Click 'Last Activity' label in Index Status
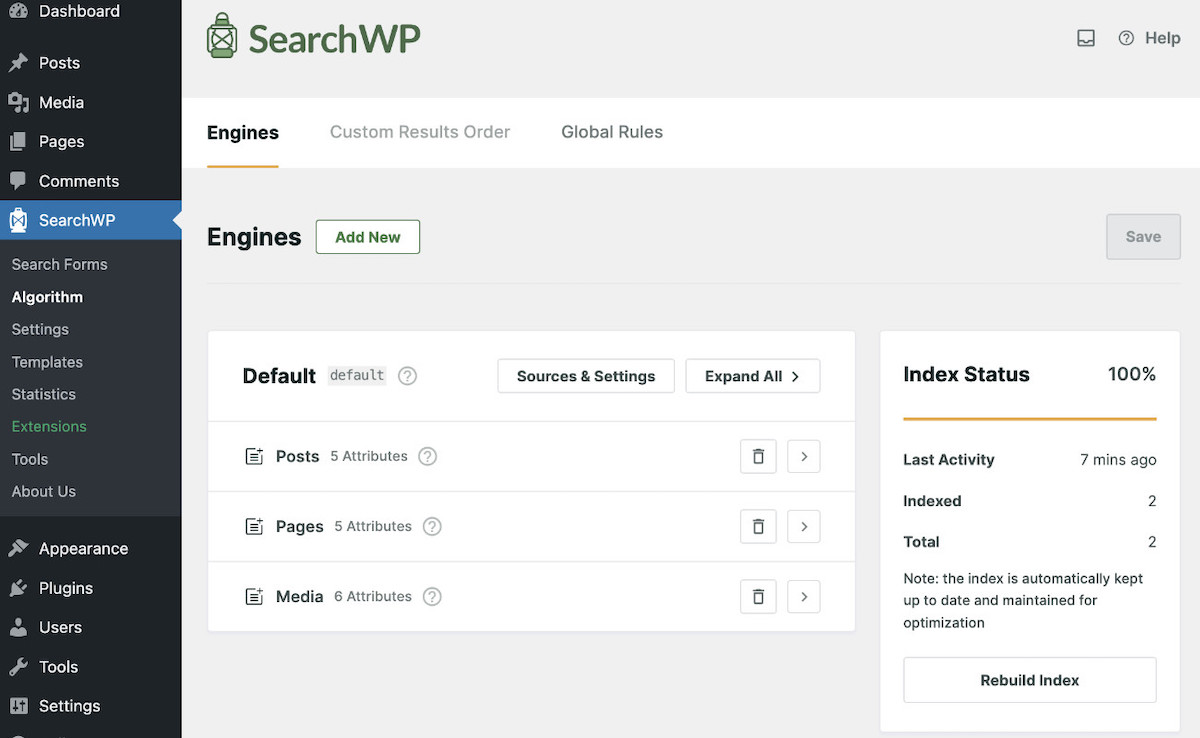Viewport: 1200px width, 738px height. point(949,460)
